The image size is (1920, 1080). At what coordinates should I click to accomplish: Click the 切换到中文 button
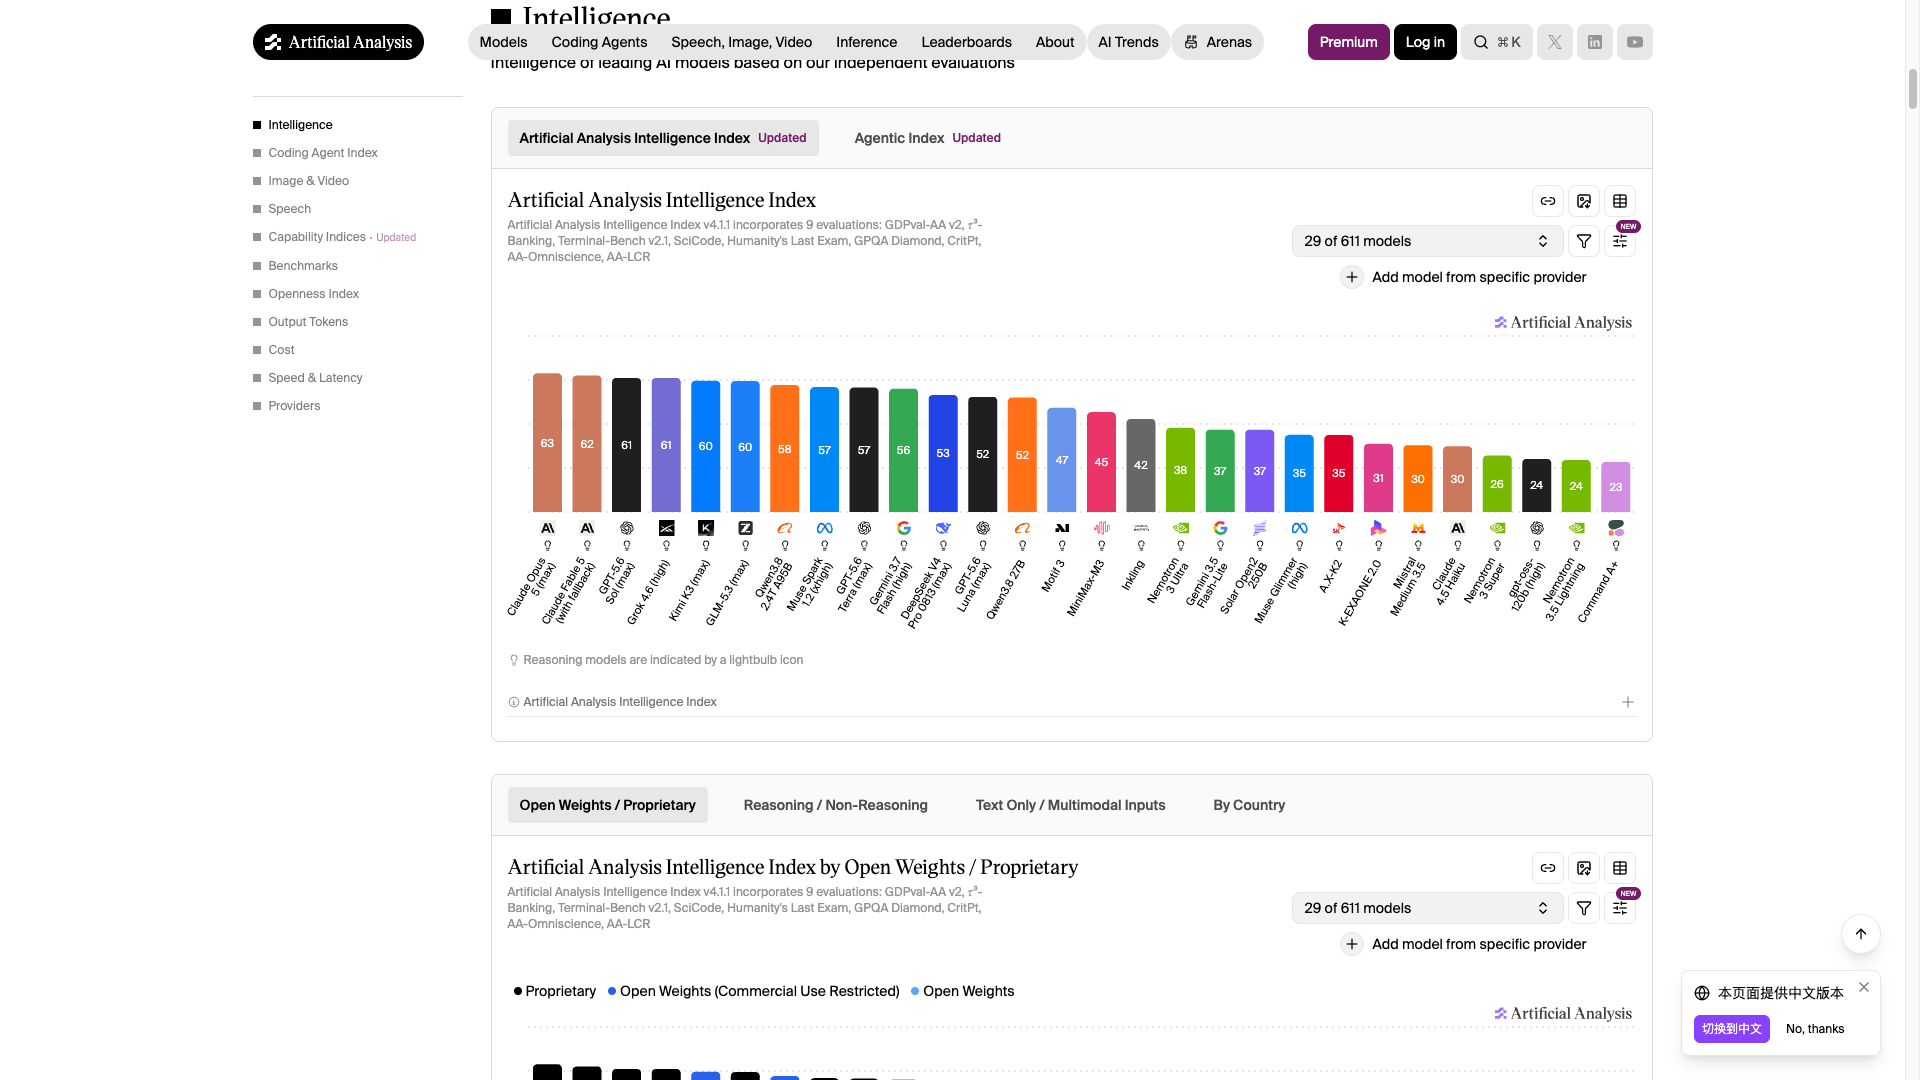pos(1731,1029)
